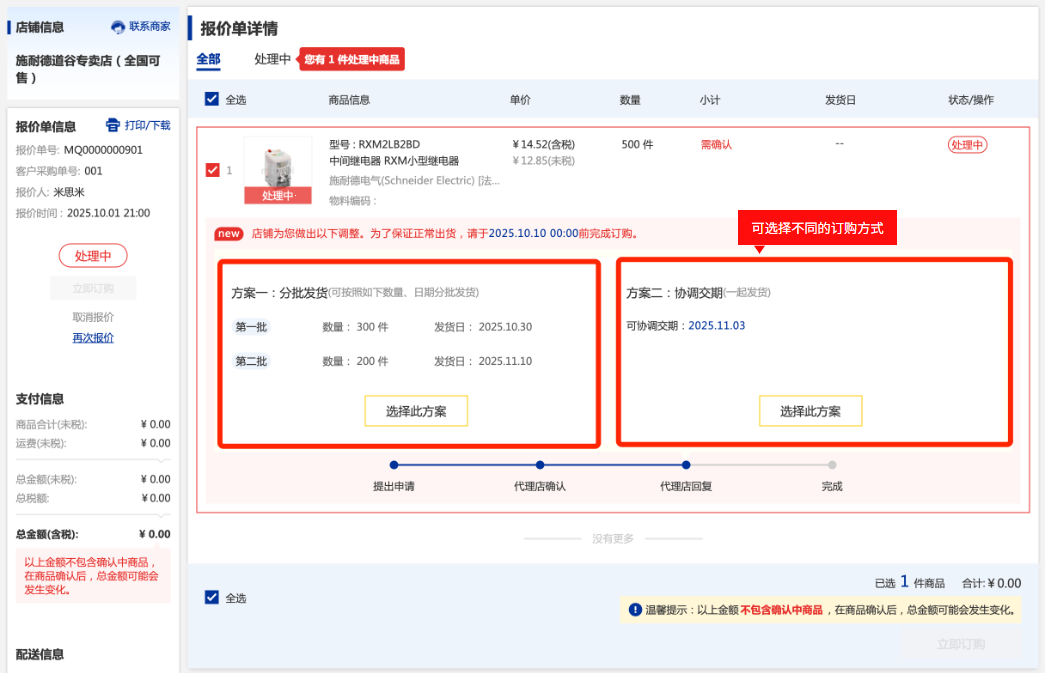
Task: Switch to the 全部 tab
Action: 208,59
